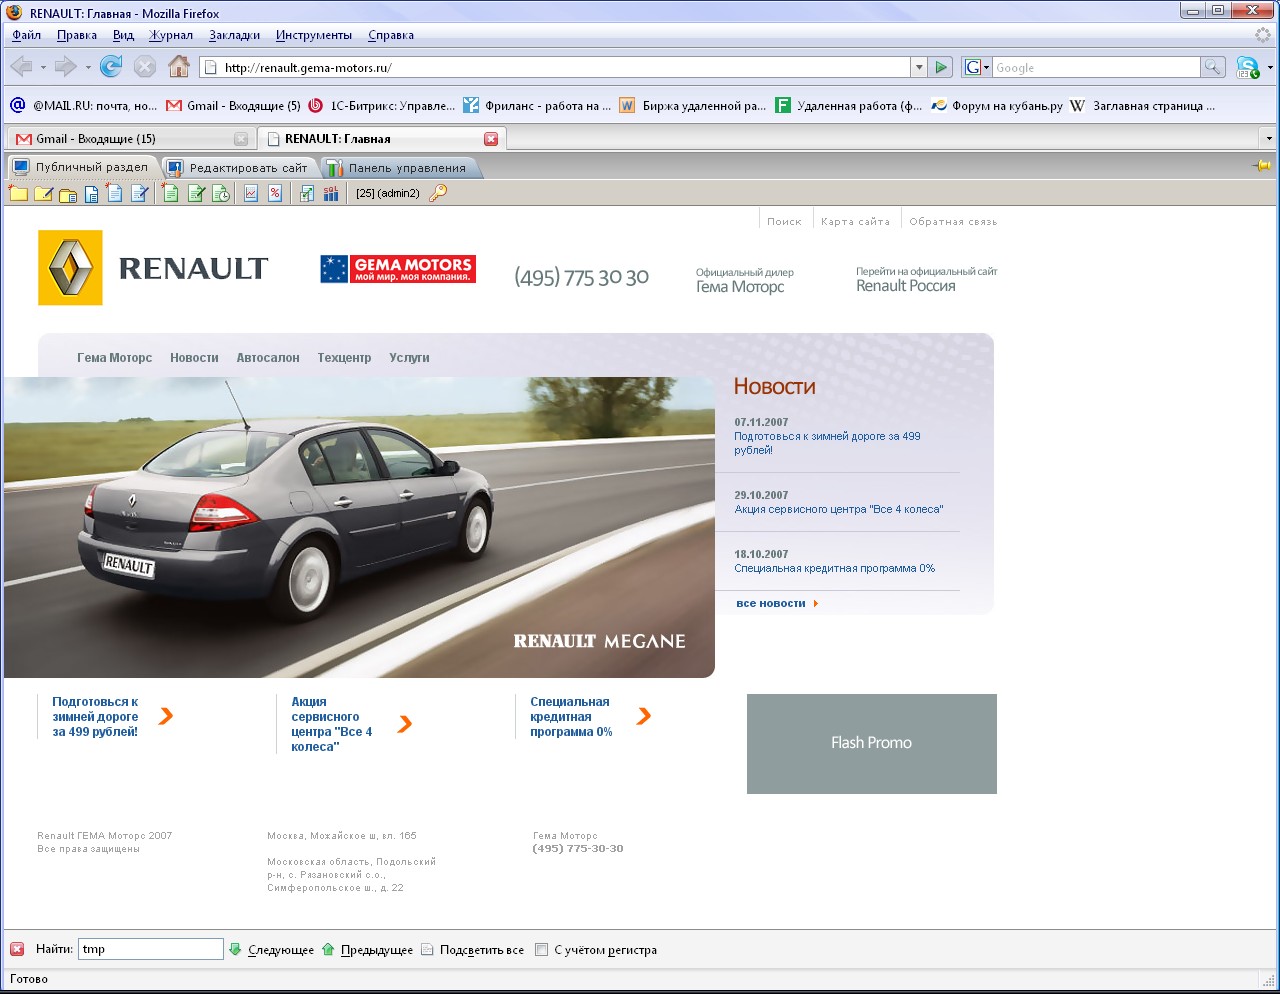The image size is (1280, 994).
Task: Open the Инструменты menu
Action: tap(314, 35)
